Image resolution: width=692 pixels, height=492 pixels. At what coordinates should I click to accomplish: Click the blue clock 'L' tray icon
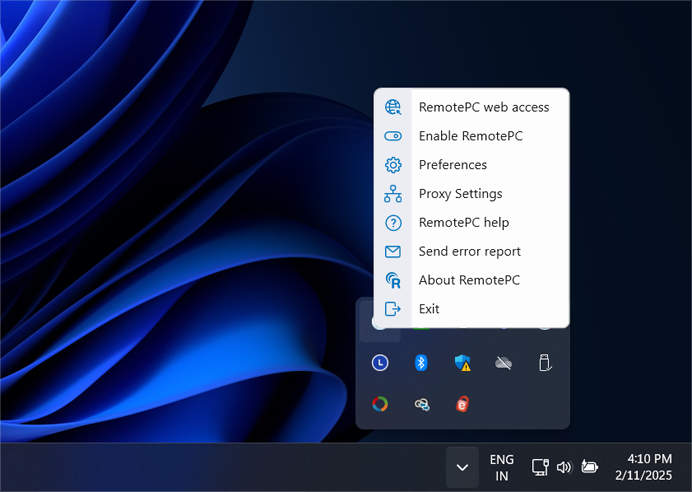(x=380, y=363)
